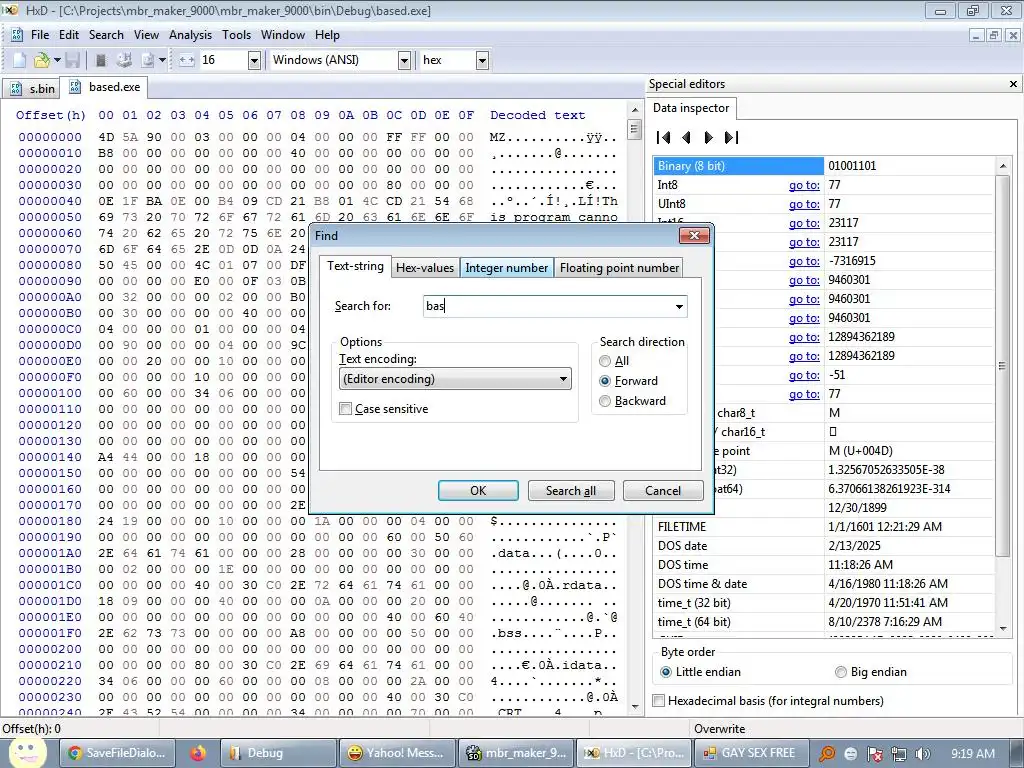Cancel the Find dialog
The height and width of the screenshot is (768, 1024).
click(x=663, y=490)
